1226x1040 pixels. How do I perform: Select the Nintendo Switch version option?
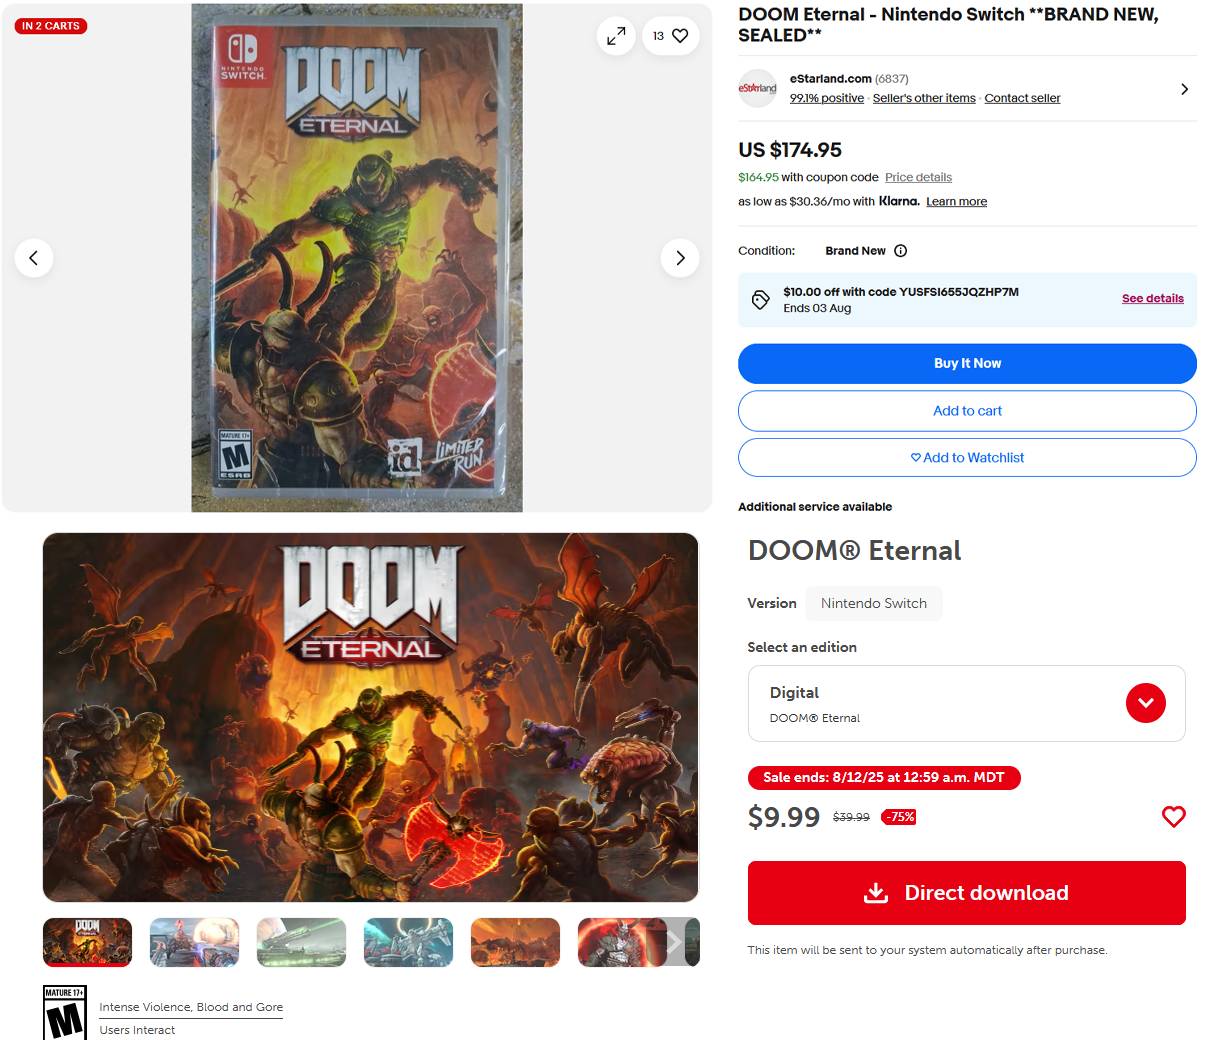click(873, 603)
